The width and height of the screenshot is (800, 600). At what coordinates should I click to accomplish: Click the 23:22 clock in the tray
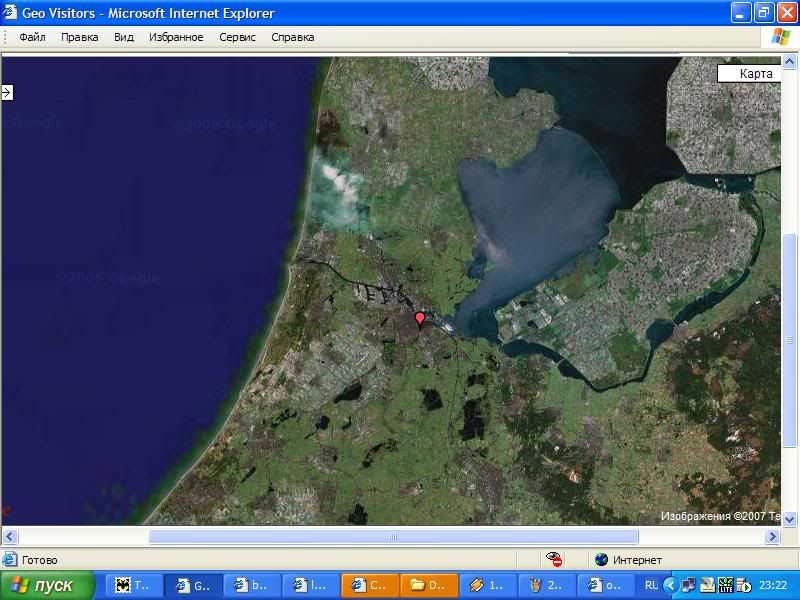click(773, 585)
